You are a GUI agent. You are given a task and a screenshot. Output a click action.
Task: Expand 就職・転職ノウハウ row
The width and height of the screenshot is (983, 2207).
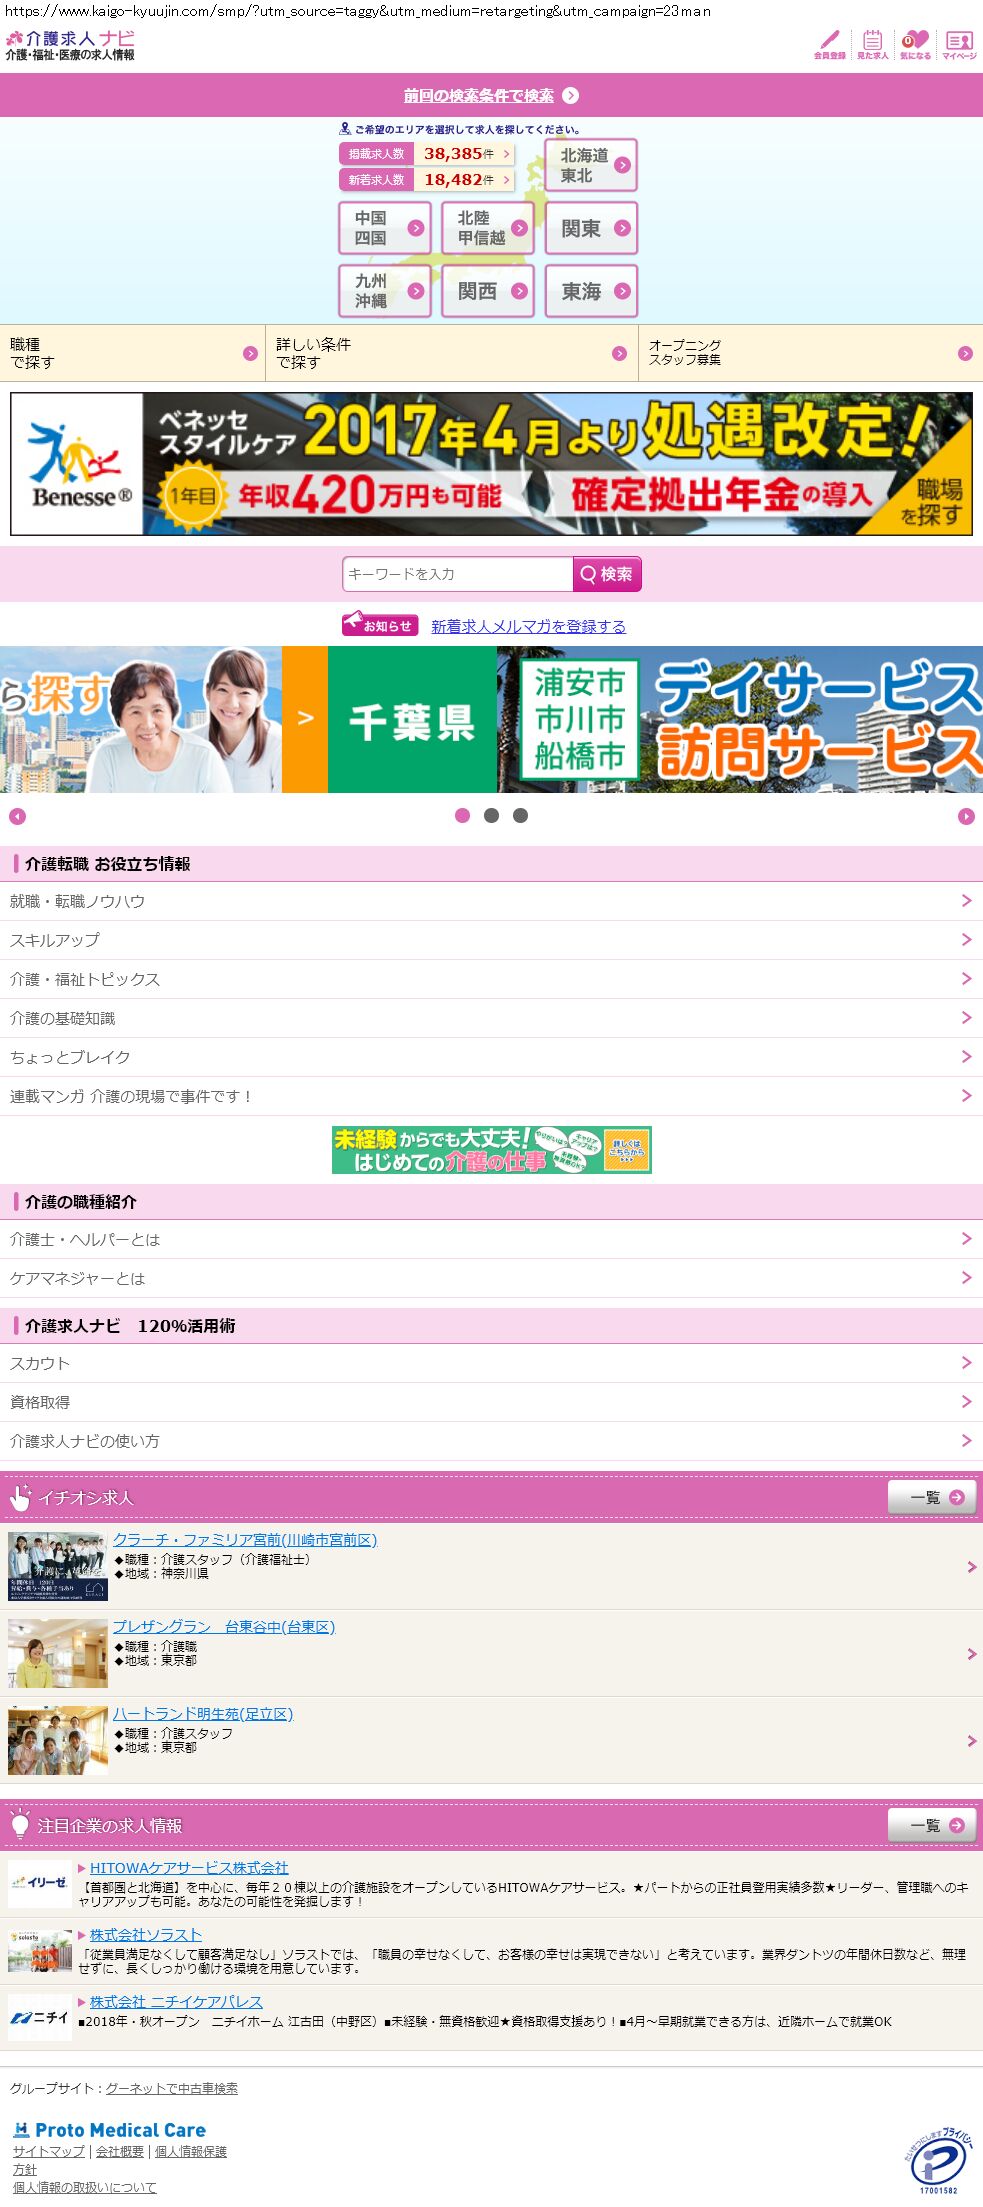point(491,901)
